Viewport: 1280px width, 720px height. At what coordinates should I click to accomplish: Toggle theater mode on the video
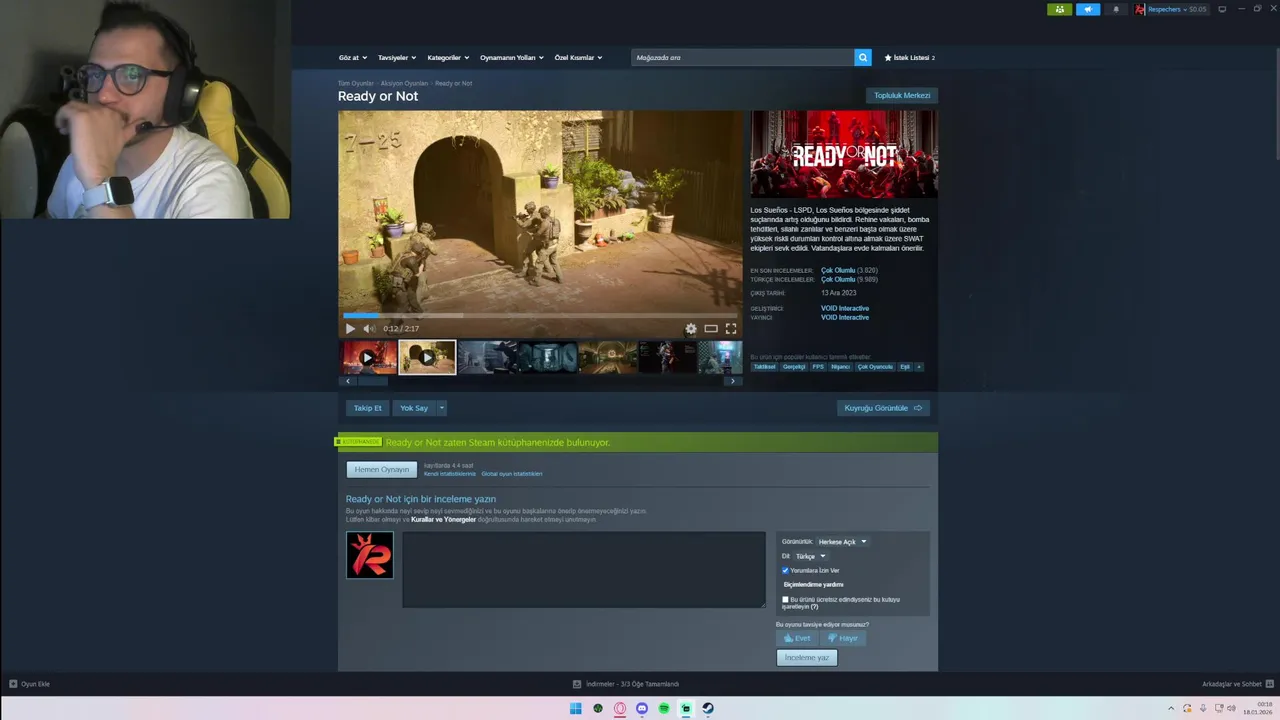(711, 328)
